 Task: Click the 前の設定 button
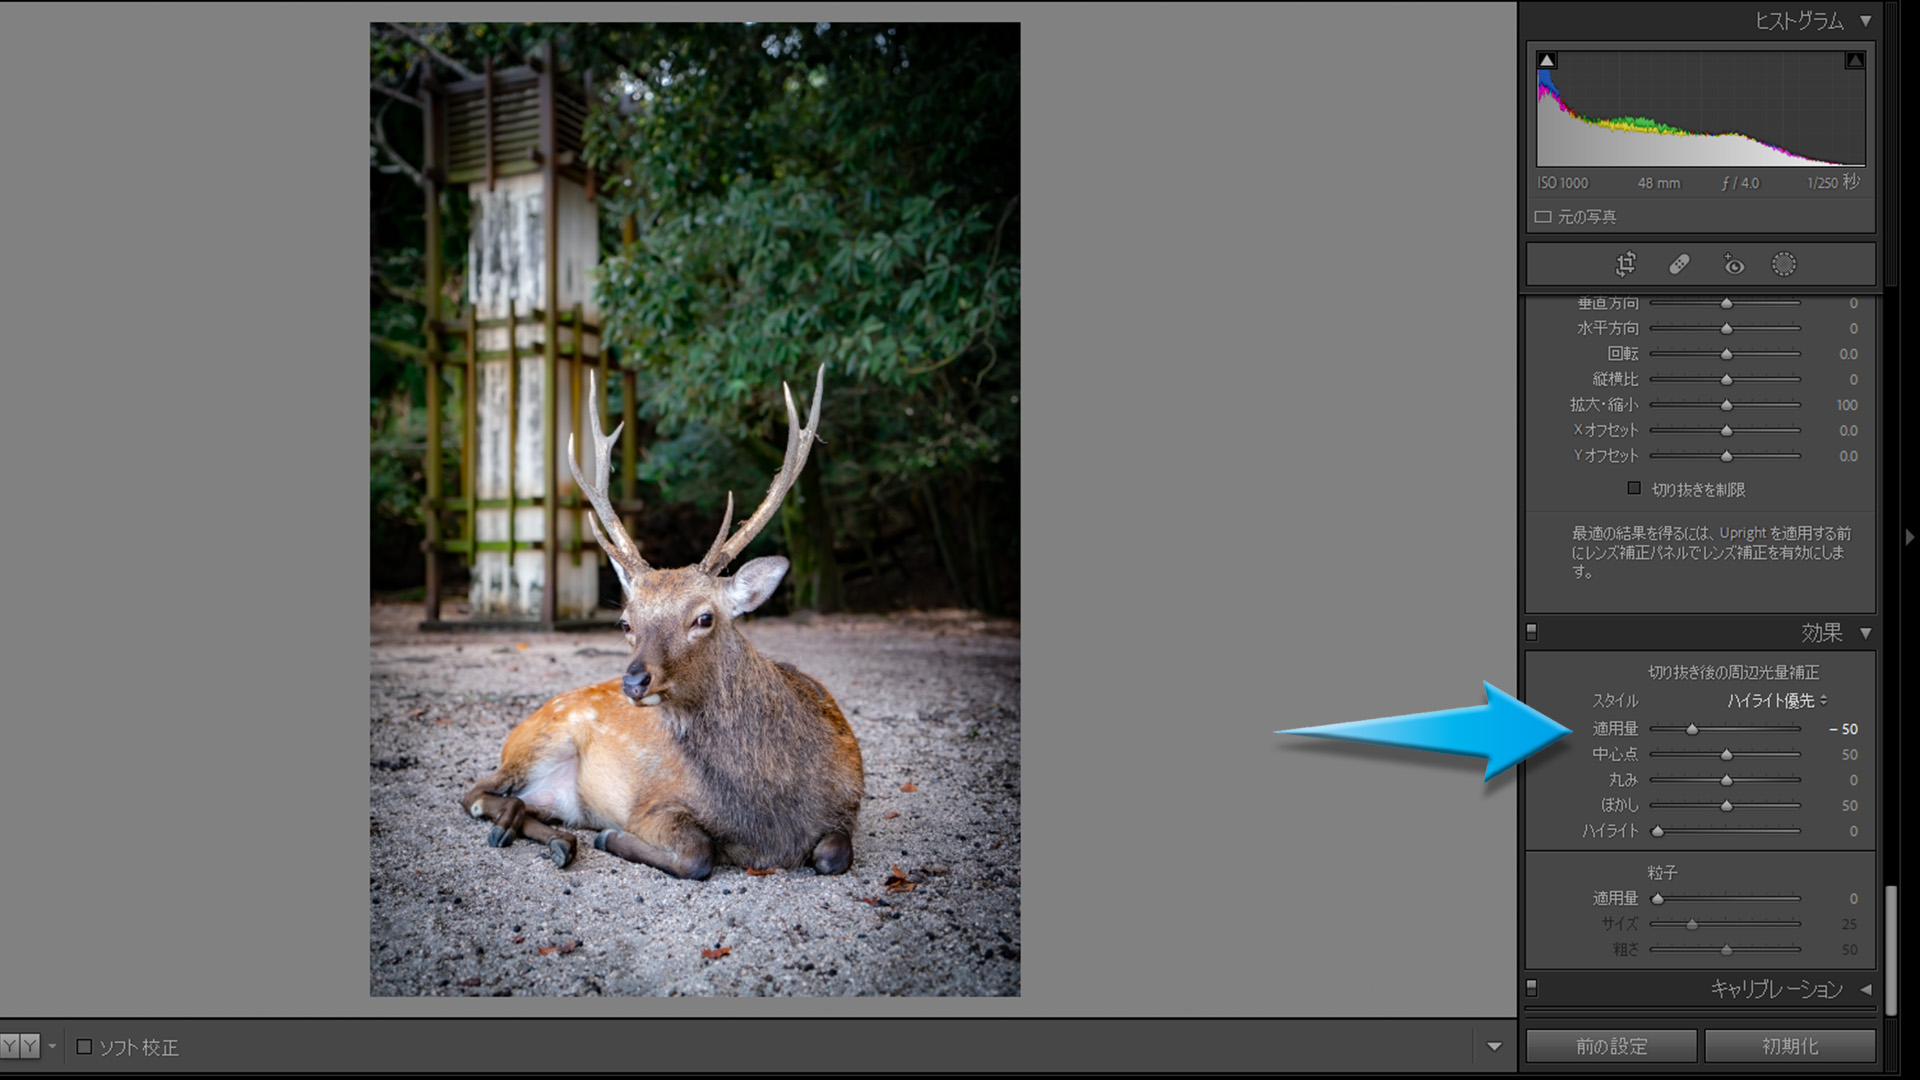tap(1611, 1046)
